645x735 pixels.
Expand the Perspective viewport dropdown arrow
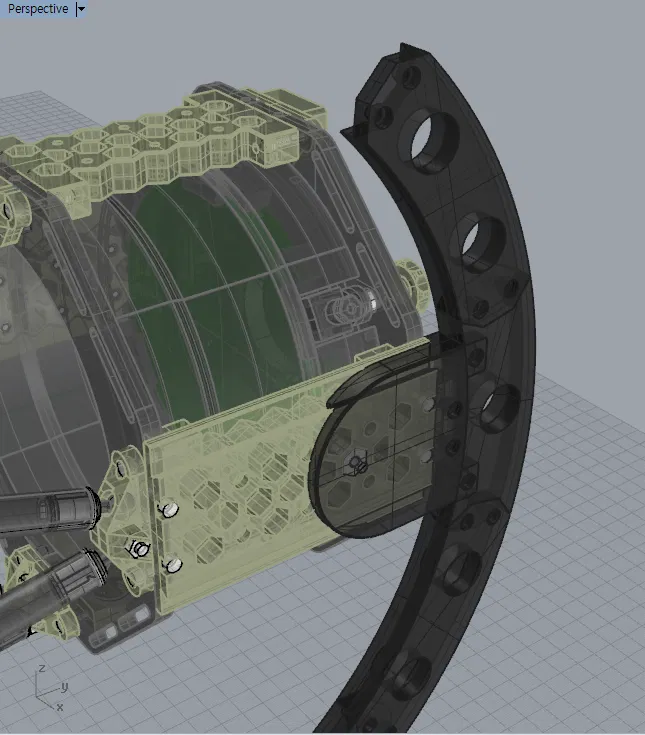pos(81,9)
